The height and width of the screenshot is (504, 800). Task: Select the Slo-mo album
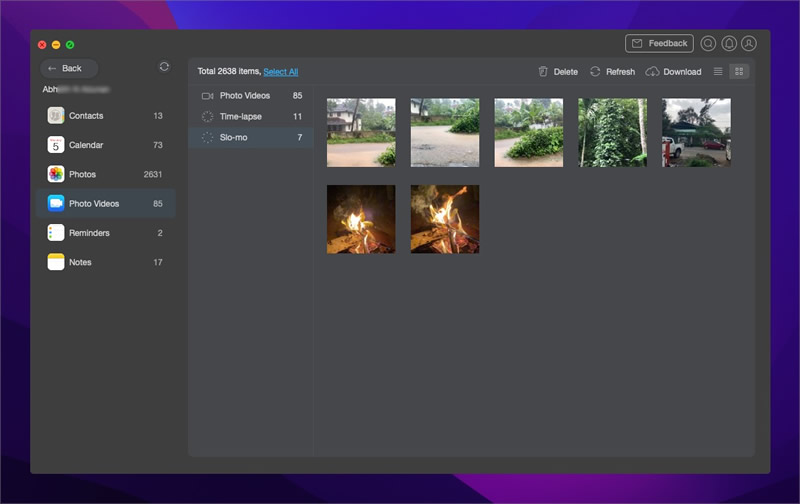[251, 137]
